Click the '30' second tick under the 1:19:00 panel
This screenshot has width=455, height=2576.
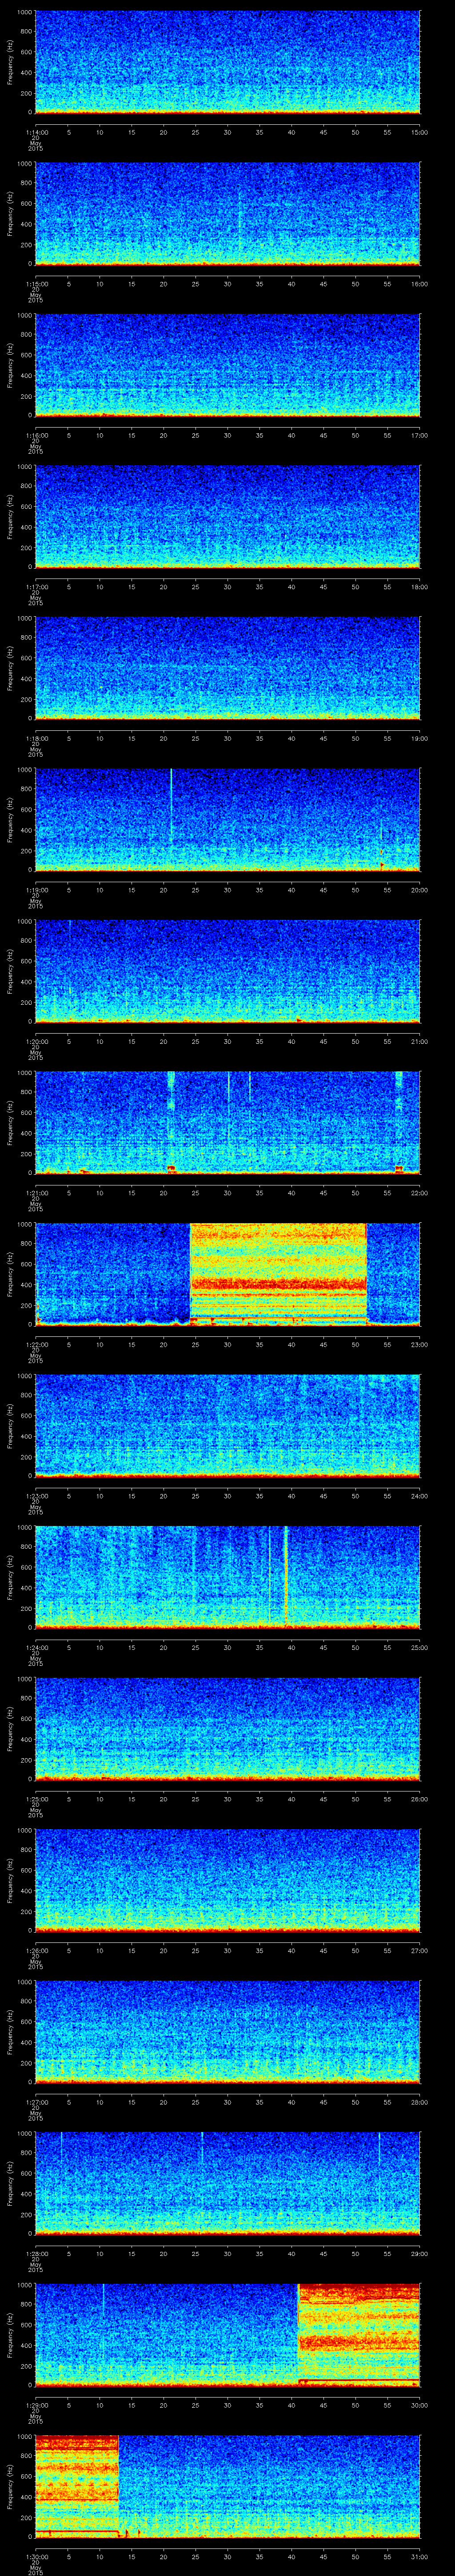227,890
